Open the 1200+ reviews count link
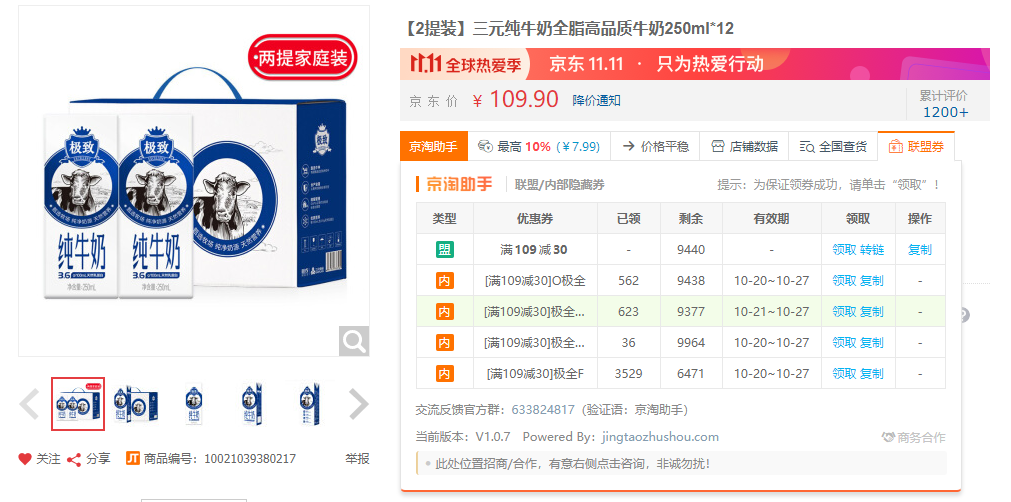The width and height of the screenshot is (1011, 502). click(945, 112)
